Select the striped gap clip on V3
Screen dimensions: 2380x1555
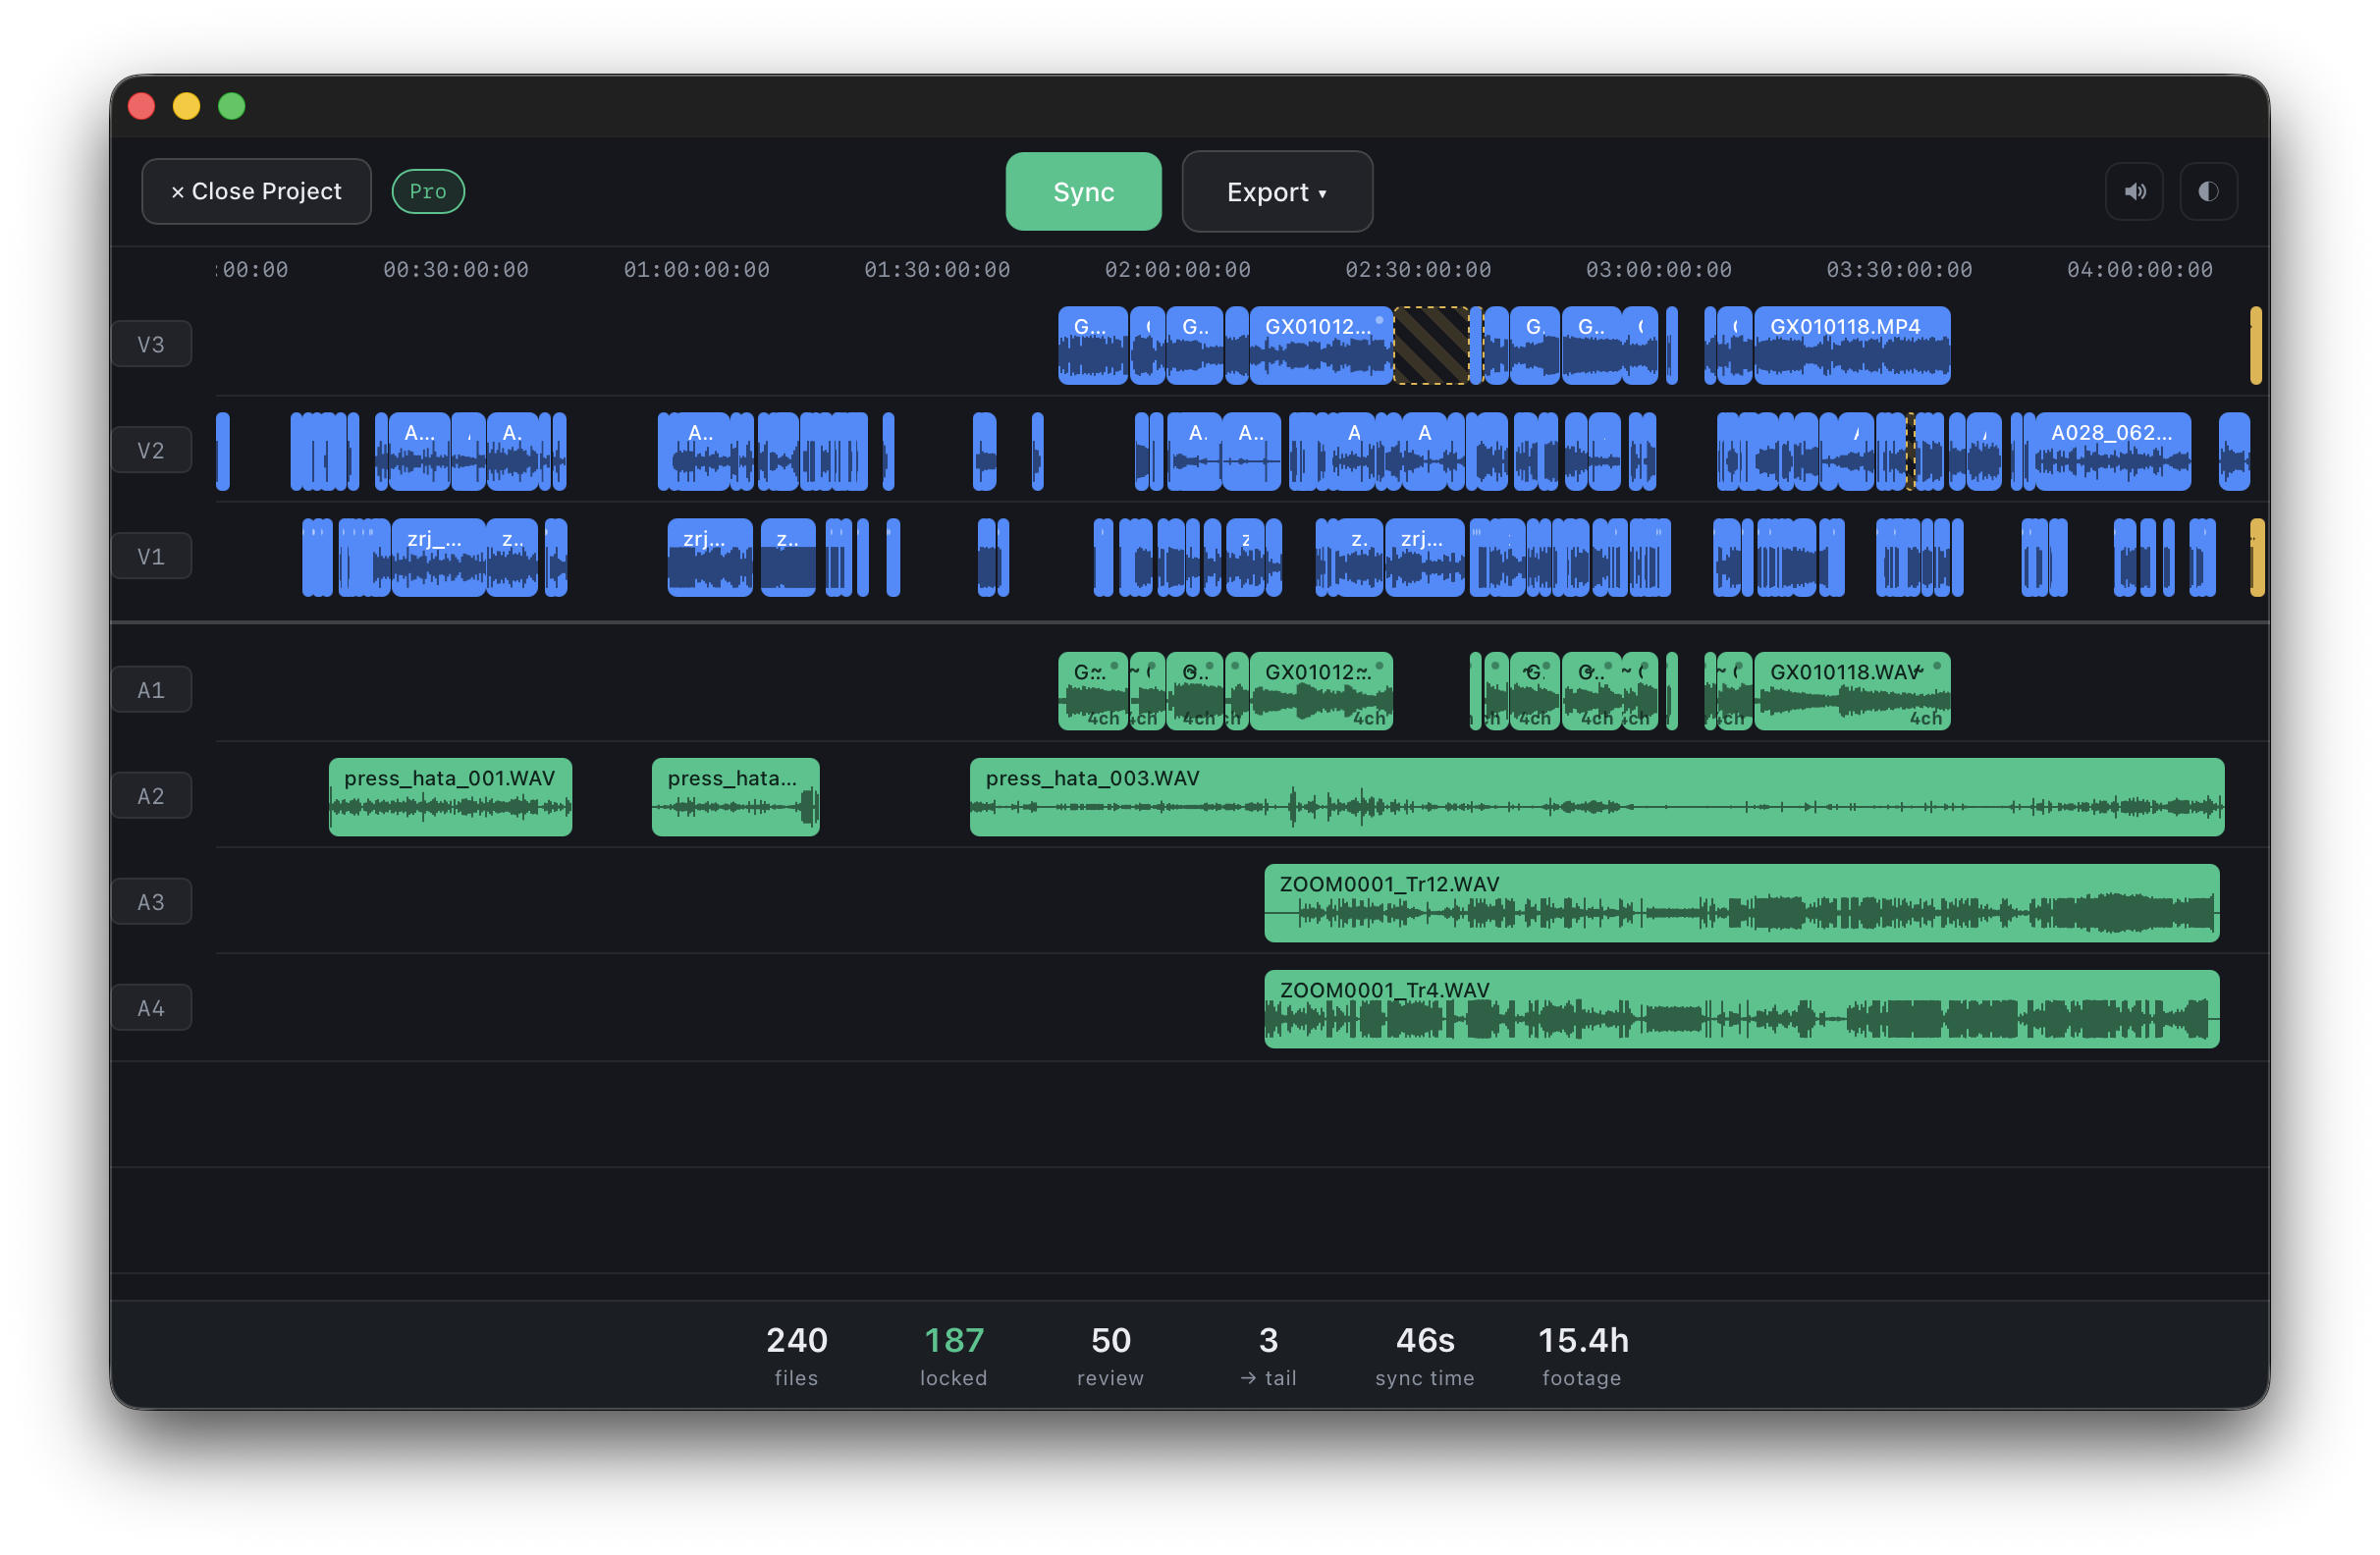click(1431, 346)
